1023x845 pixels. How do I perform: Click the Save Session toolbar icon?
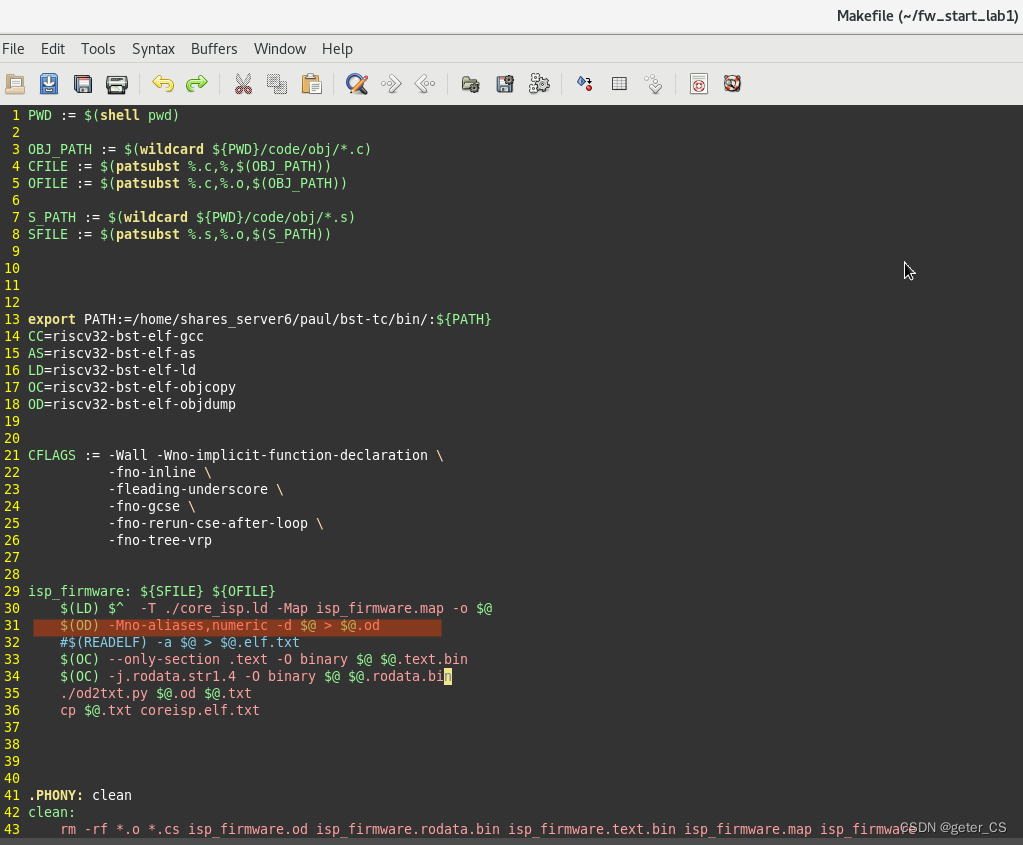[x=505, y=84]
